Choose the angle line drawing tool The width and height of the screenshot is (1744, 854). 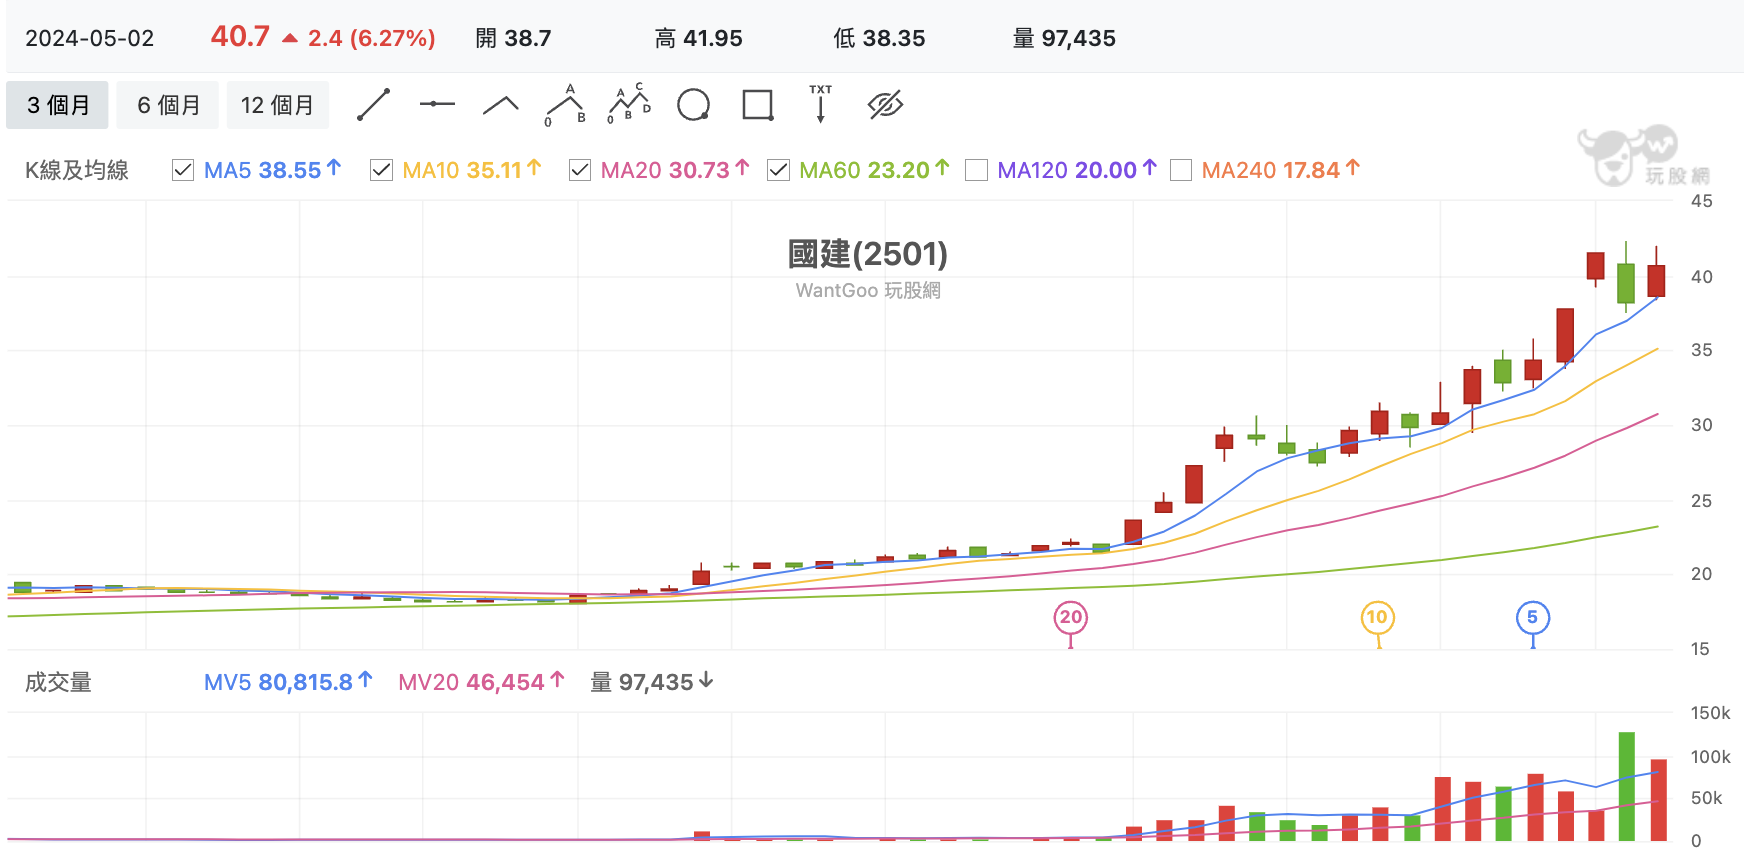coord(501,105)
